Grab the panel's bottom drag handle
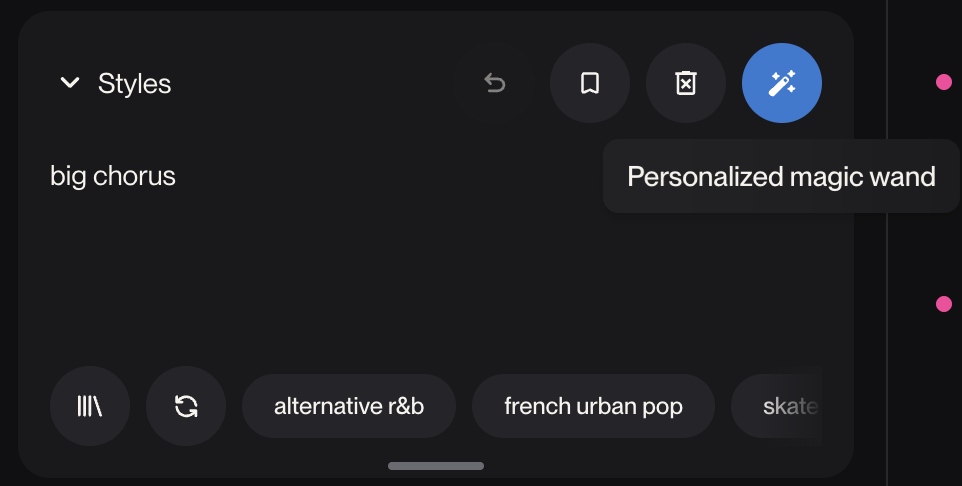This screenshot has height=486, width=962. pos(436,466)
